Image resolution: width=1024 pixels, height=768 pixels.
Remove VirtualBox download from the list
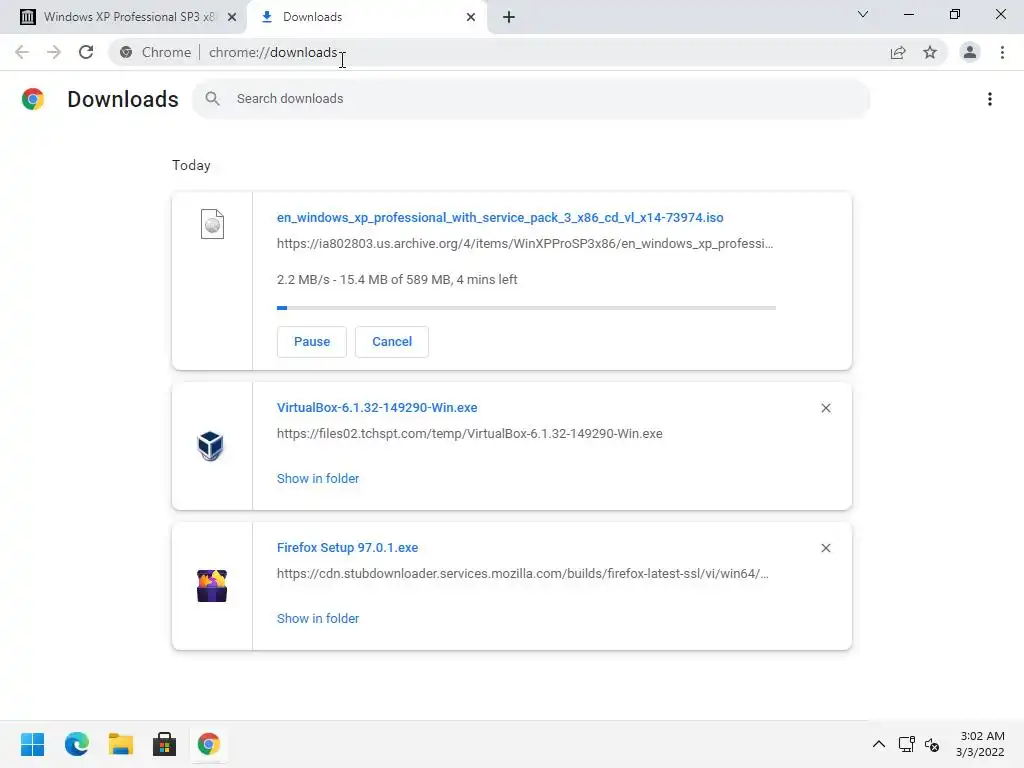(x=826, y=408)
